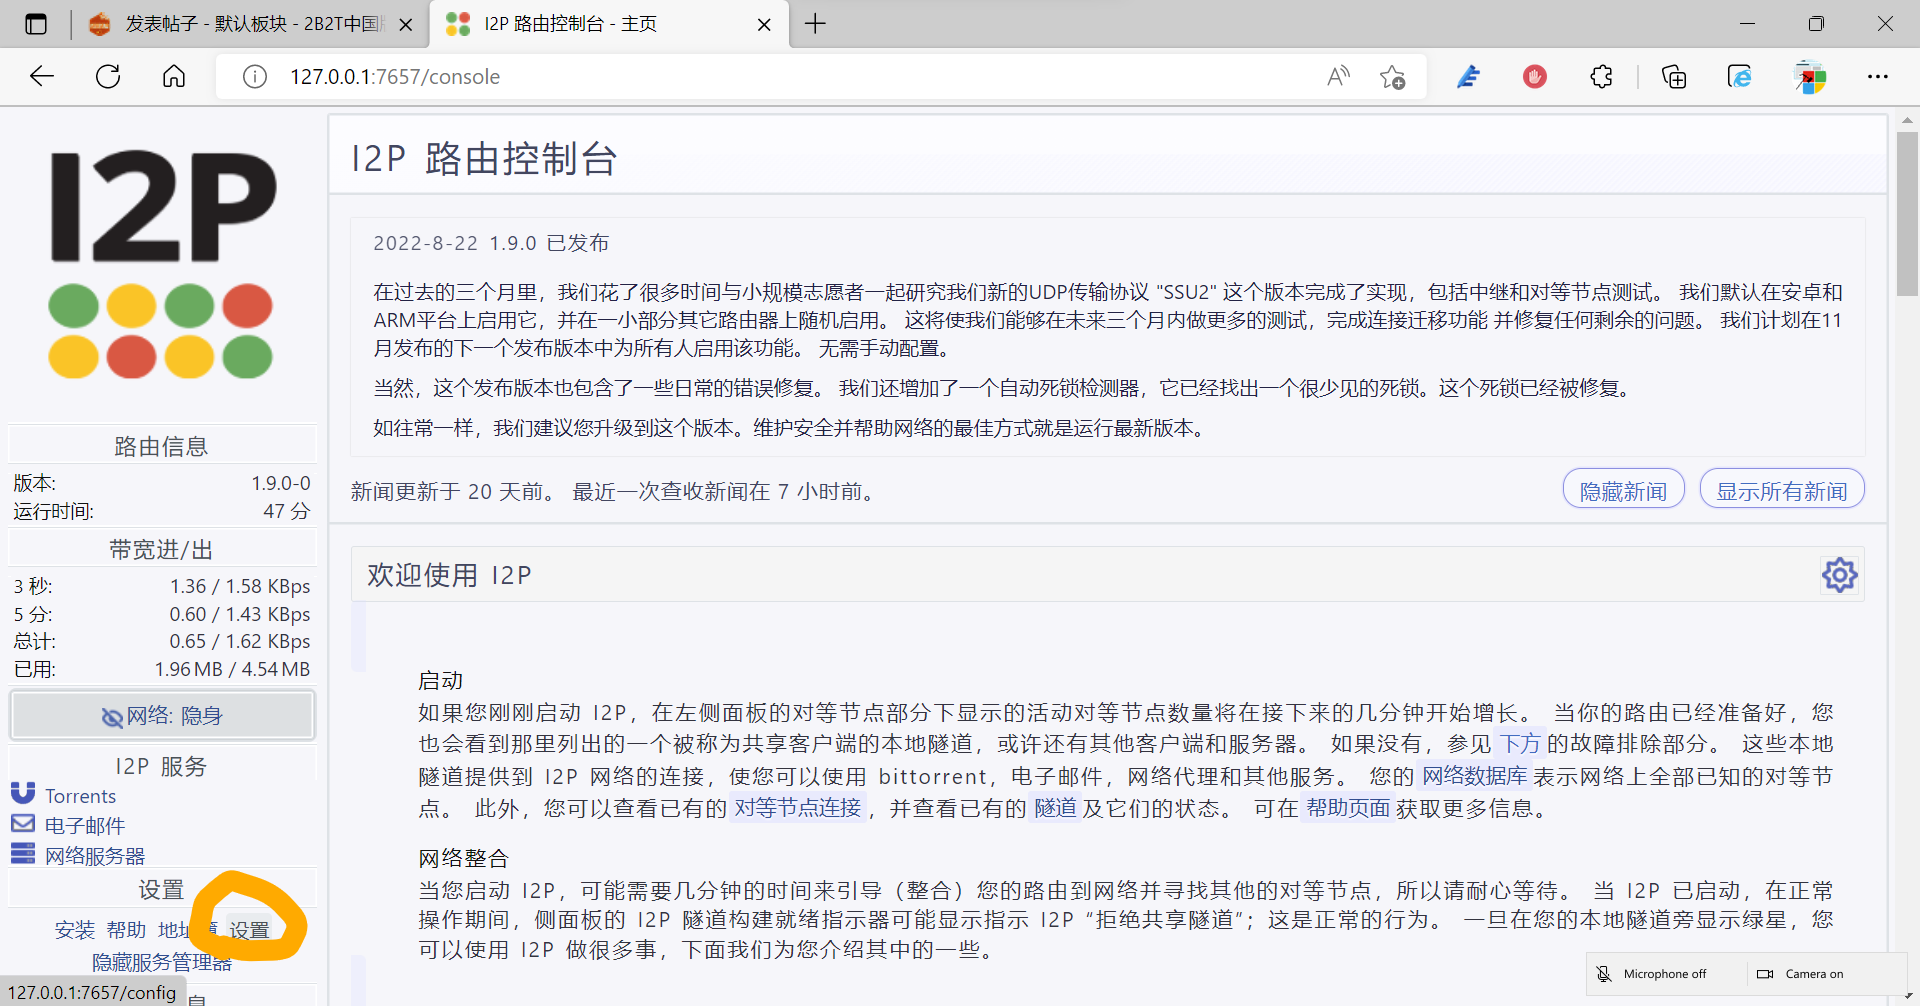Follow the 下方 troubleshooting link
Viewport: 1920px width, 1006px height.
click(x=1520, y=744)
